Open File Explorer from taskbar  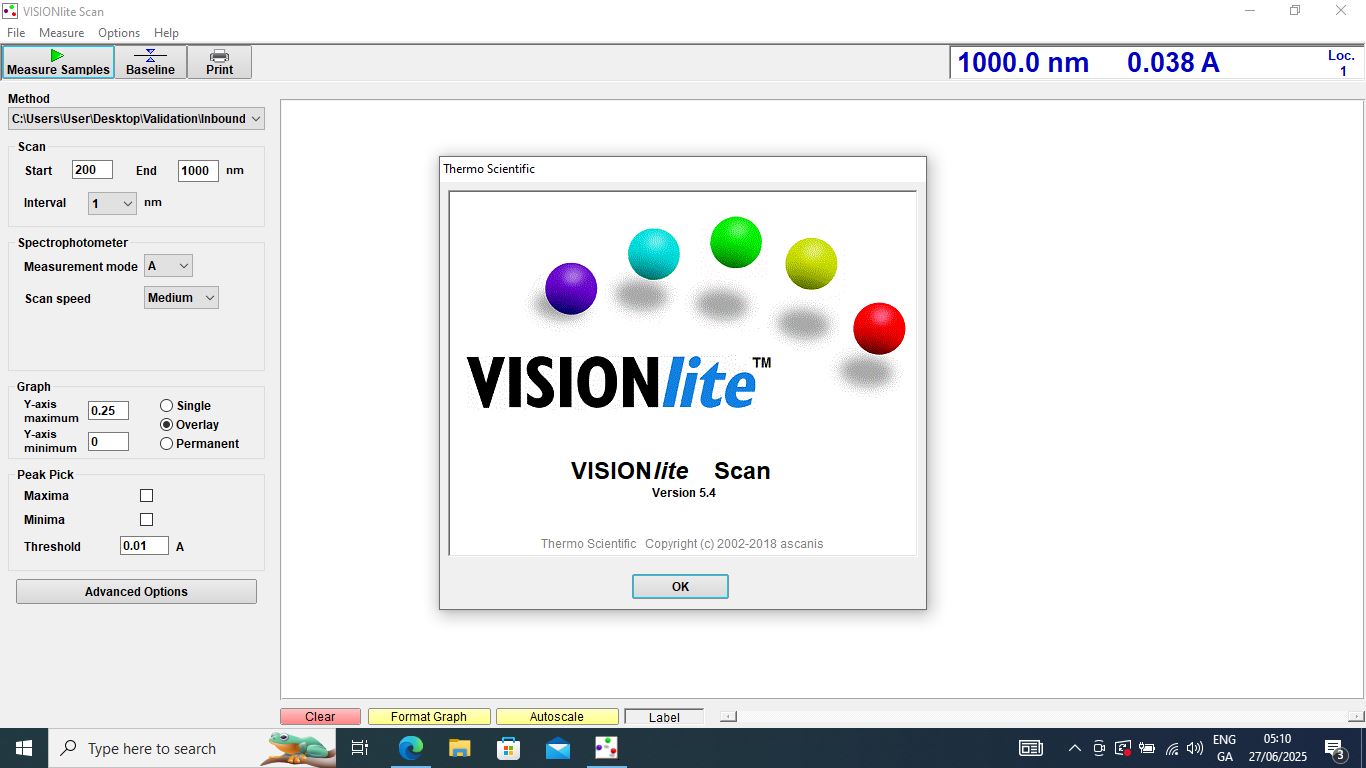pos(459,748)
